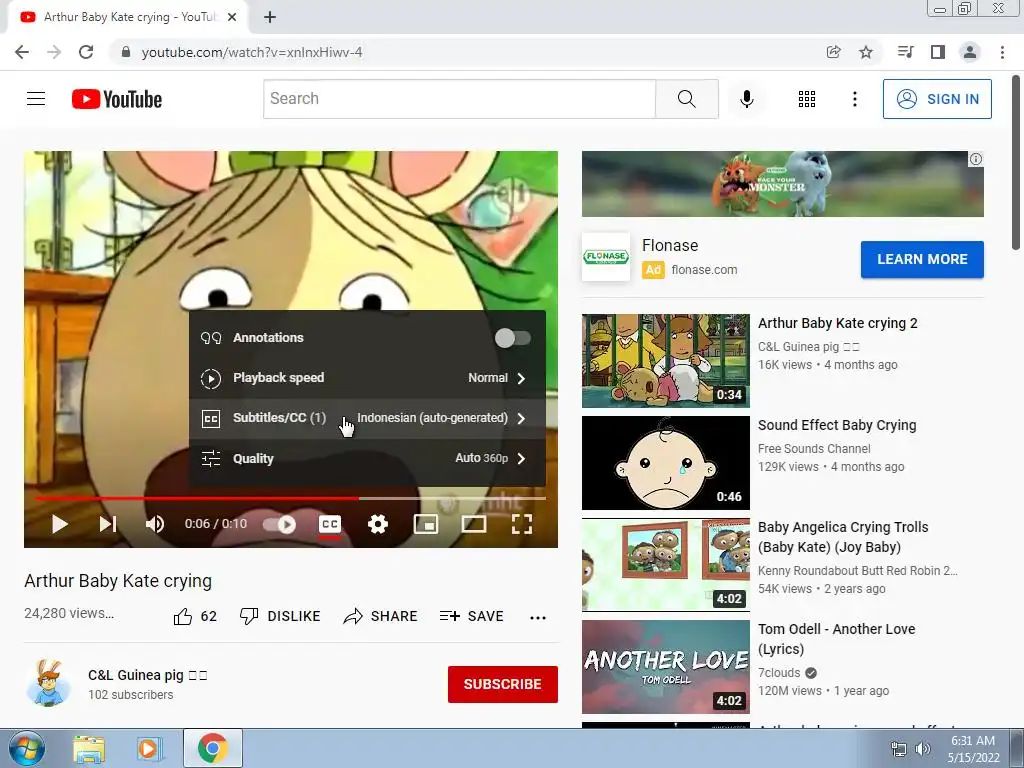This screenshot has height=768, width=1024.
Task: Enable miniplayer mode
Action: coord(426,524)
